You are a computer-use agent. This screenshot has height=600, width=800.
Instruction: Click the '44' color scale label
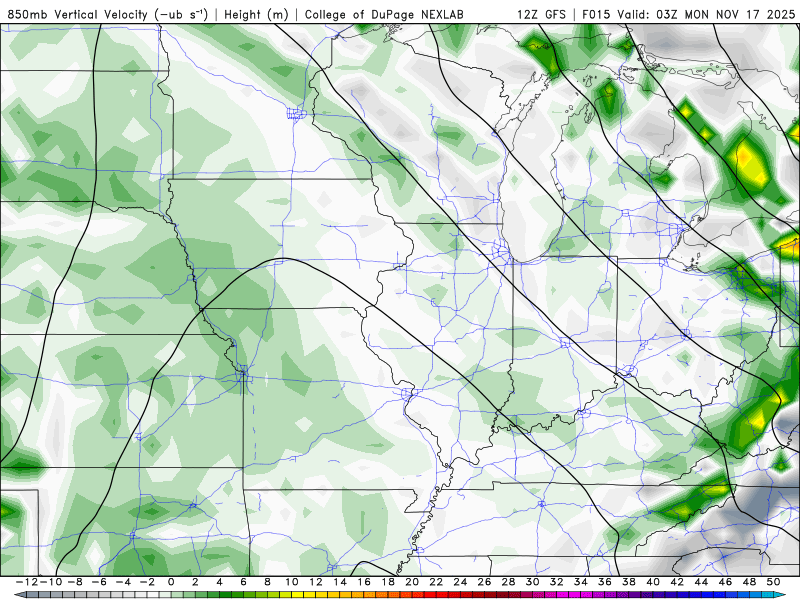[701, 582]
